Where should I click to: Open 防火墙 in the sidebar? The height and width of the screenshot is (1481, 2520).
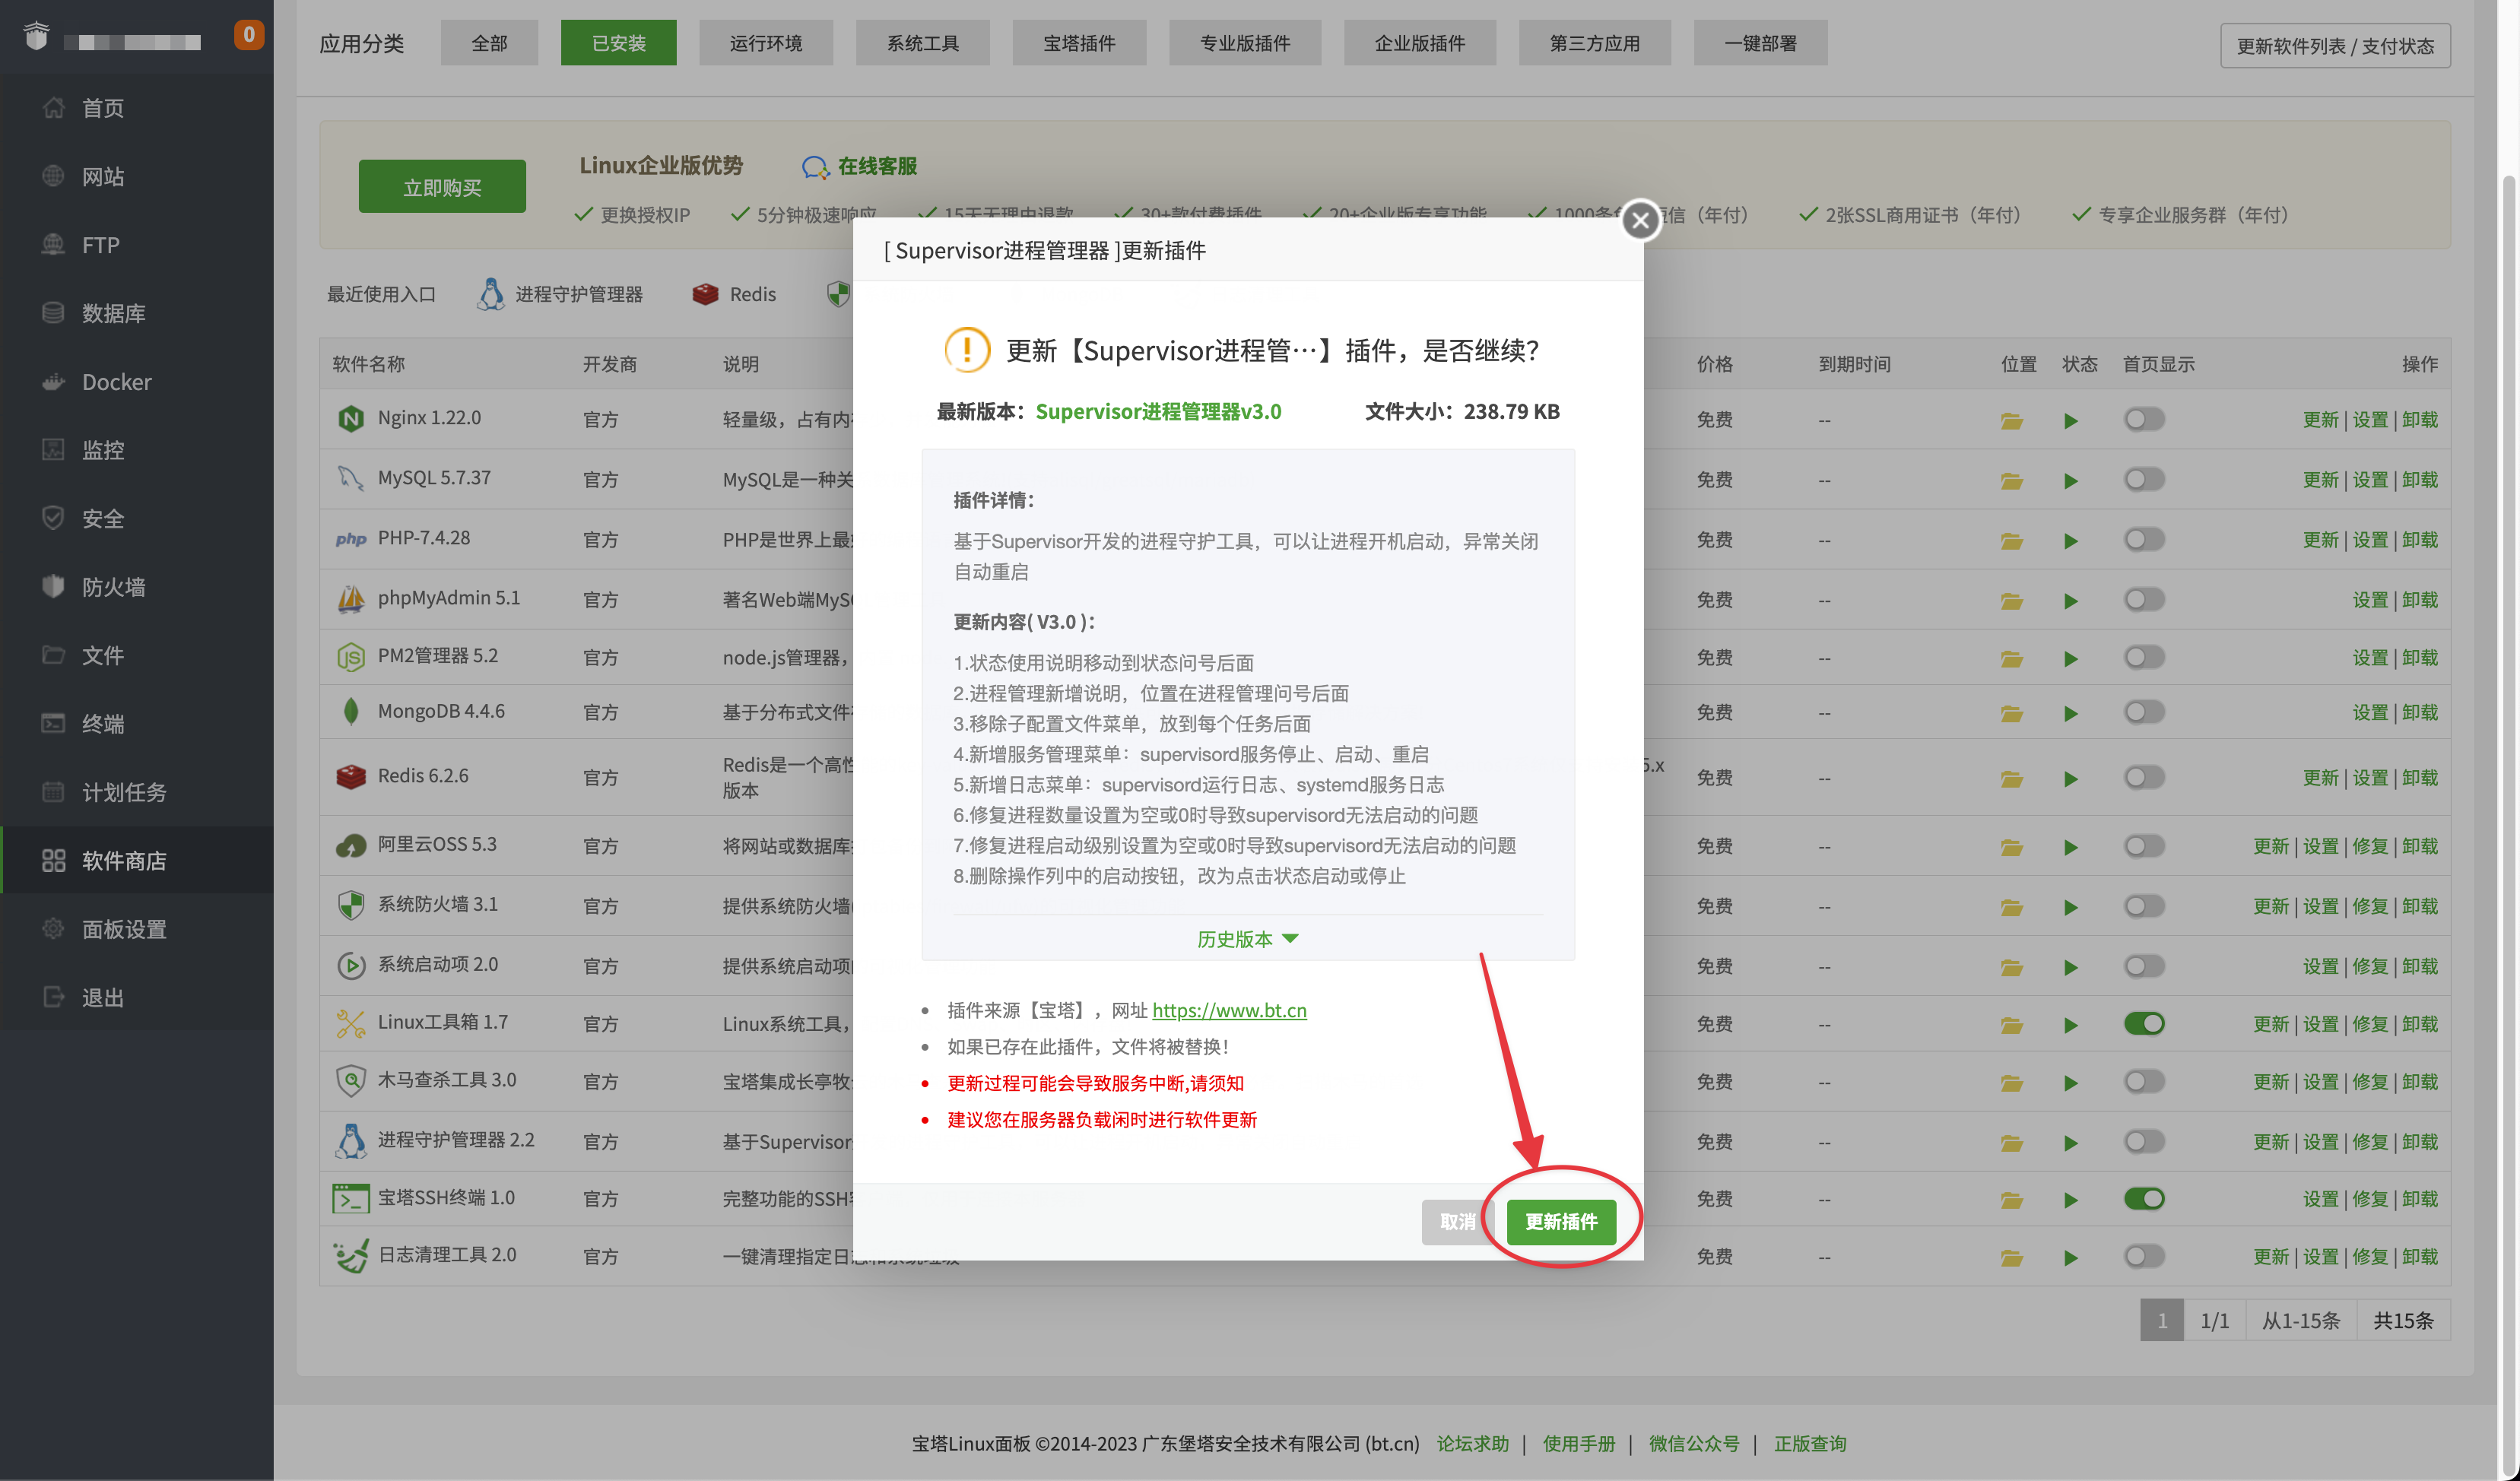pos(137,587)
